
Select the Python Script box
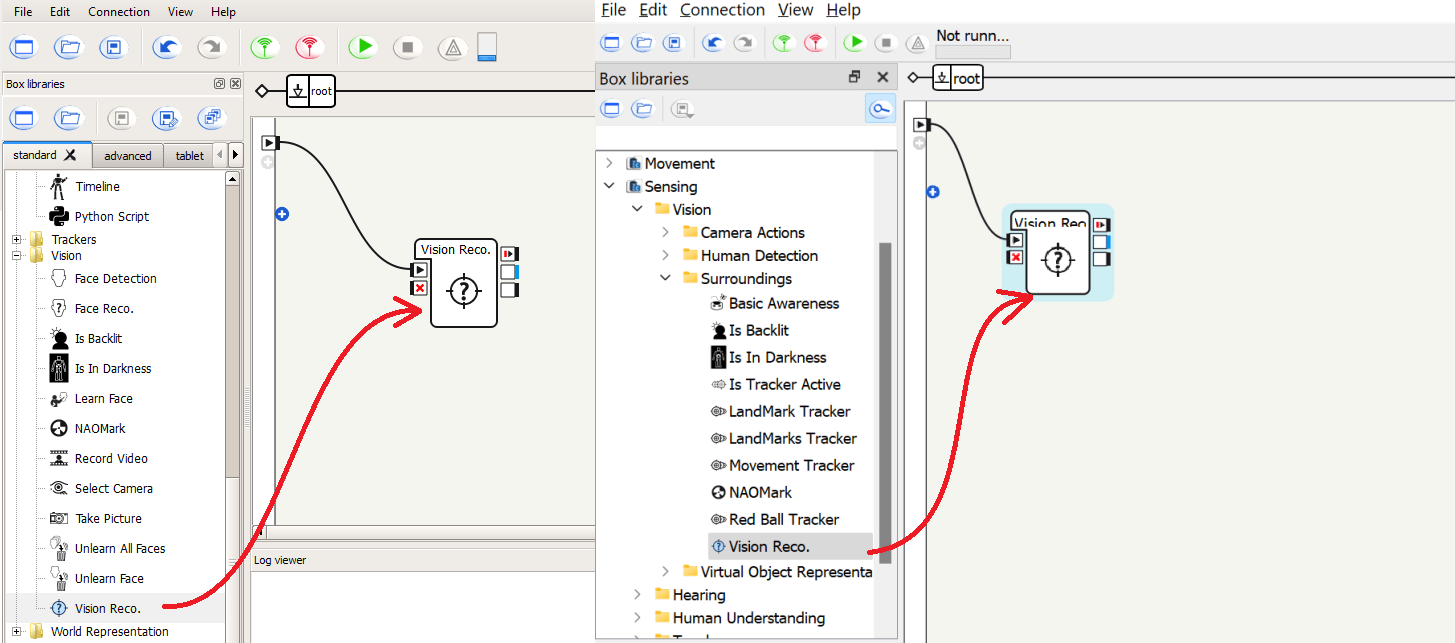[111, 217]
